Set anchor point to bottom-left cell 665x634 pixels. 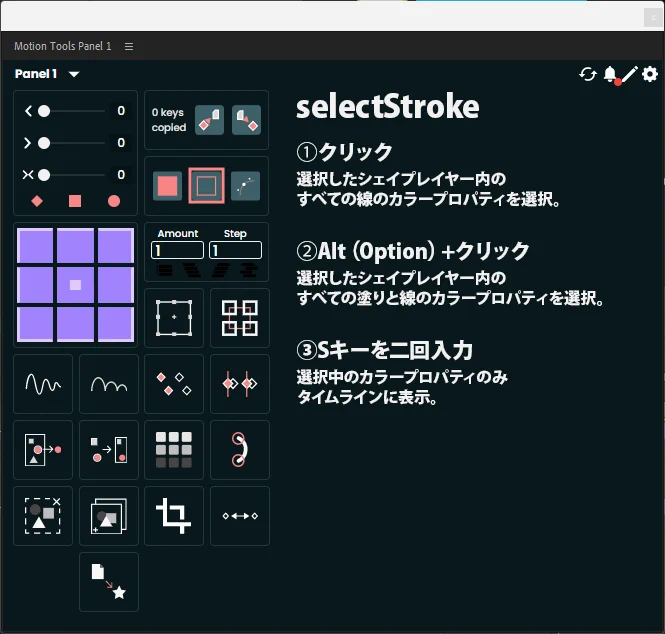(x=35, y=324)
